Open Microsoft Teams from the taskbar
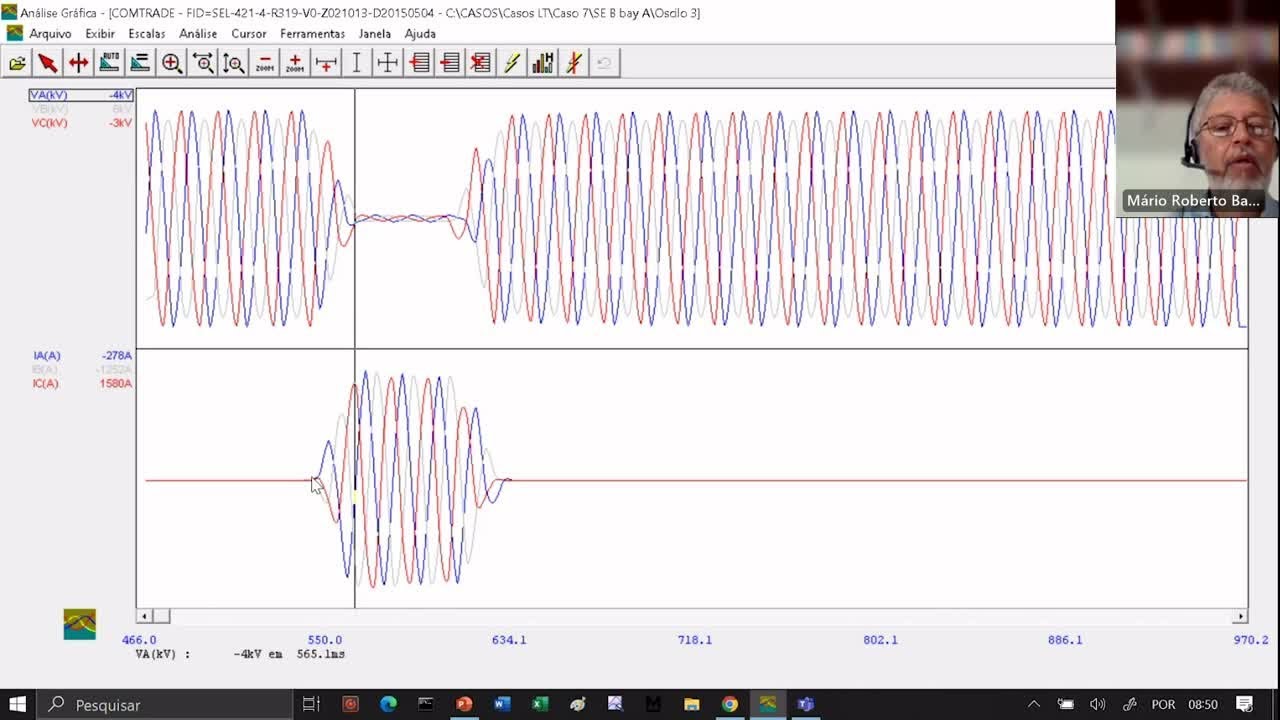Screen dimensions: 1280x720 coord(805,704)
